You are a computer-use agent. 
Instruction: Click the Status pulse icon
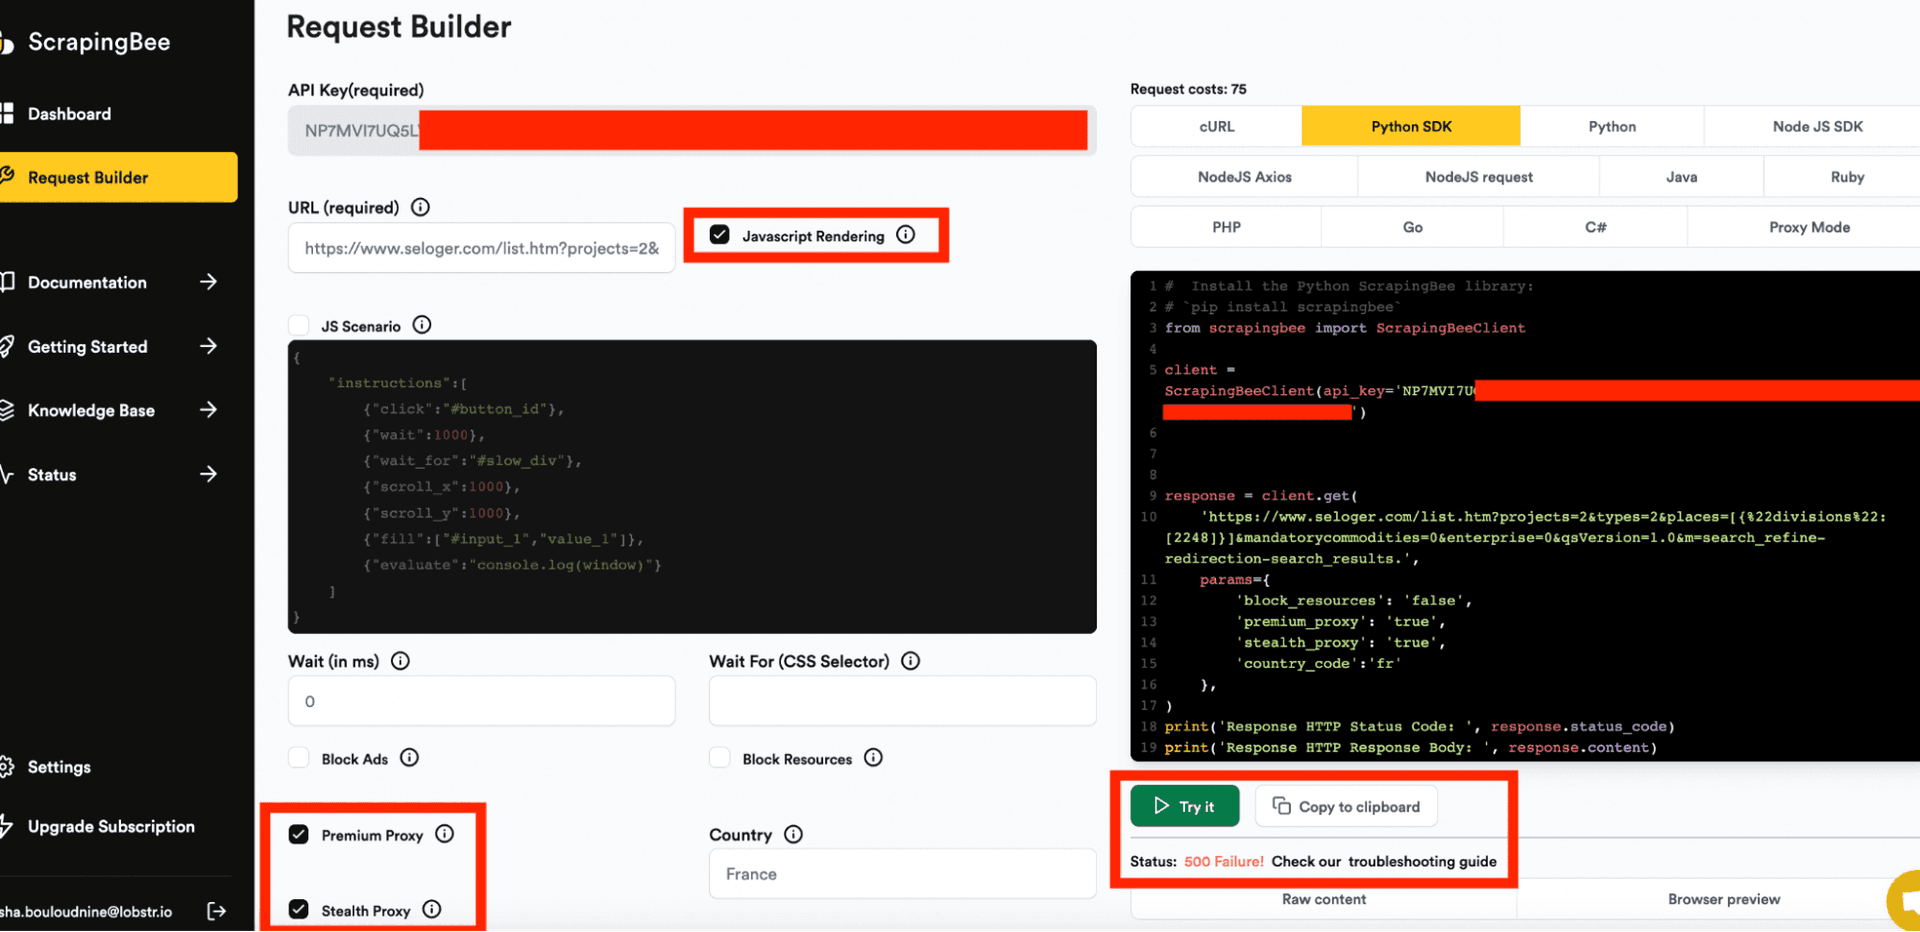pyautogui.click(x=7, y=474)
